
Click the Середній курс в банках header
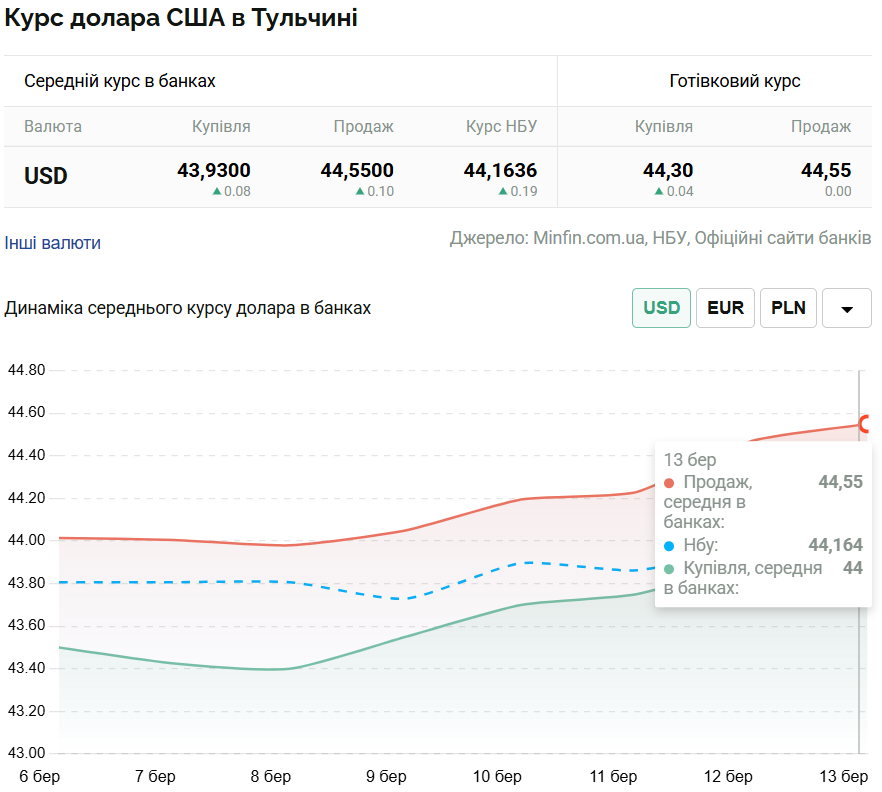[120, 81]
